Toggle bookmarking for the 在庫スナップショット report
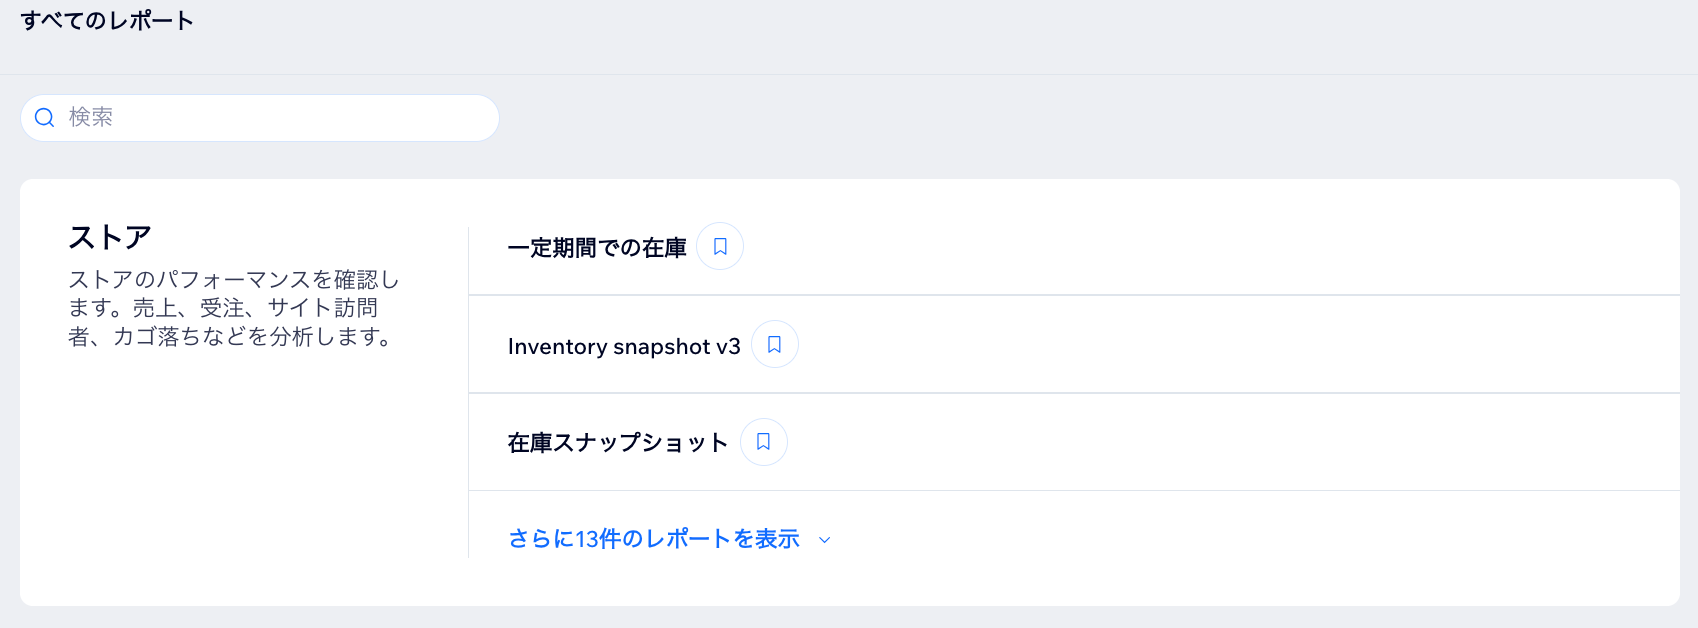This screenshot has width=1698, height=628. [763, 441]
